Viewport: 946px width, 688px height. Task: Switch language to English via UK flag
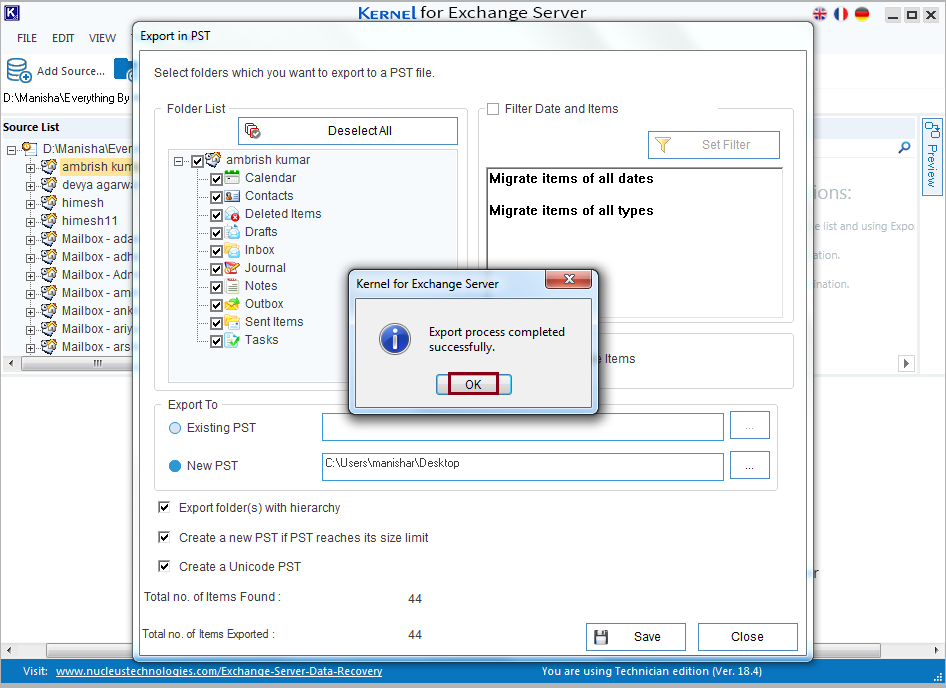pos(819,14)
